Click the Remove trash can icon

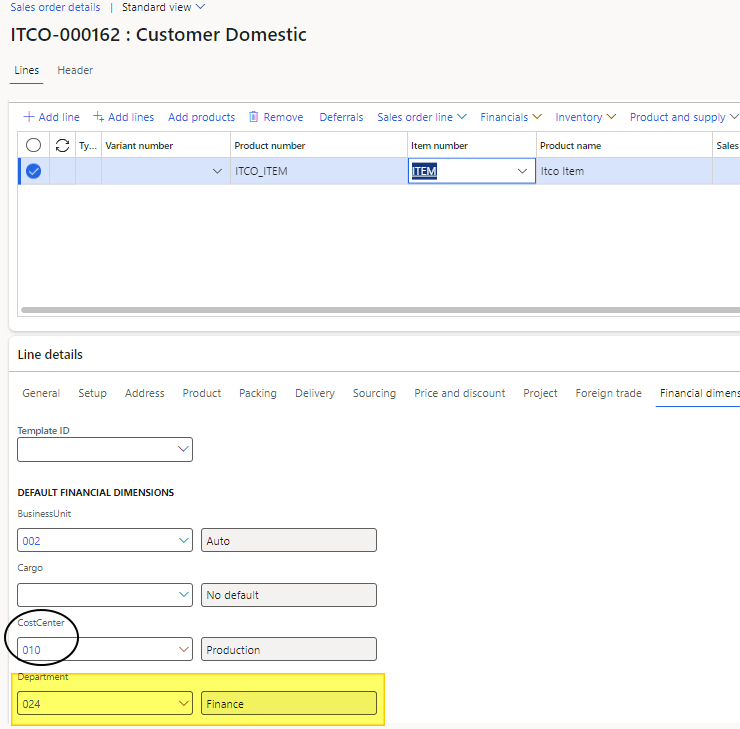[254, 117]
